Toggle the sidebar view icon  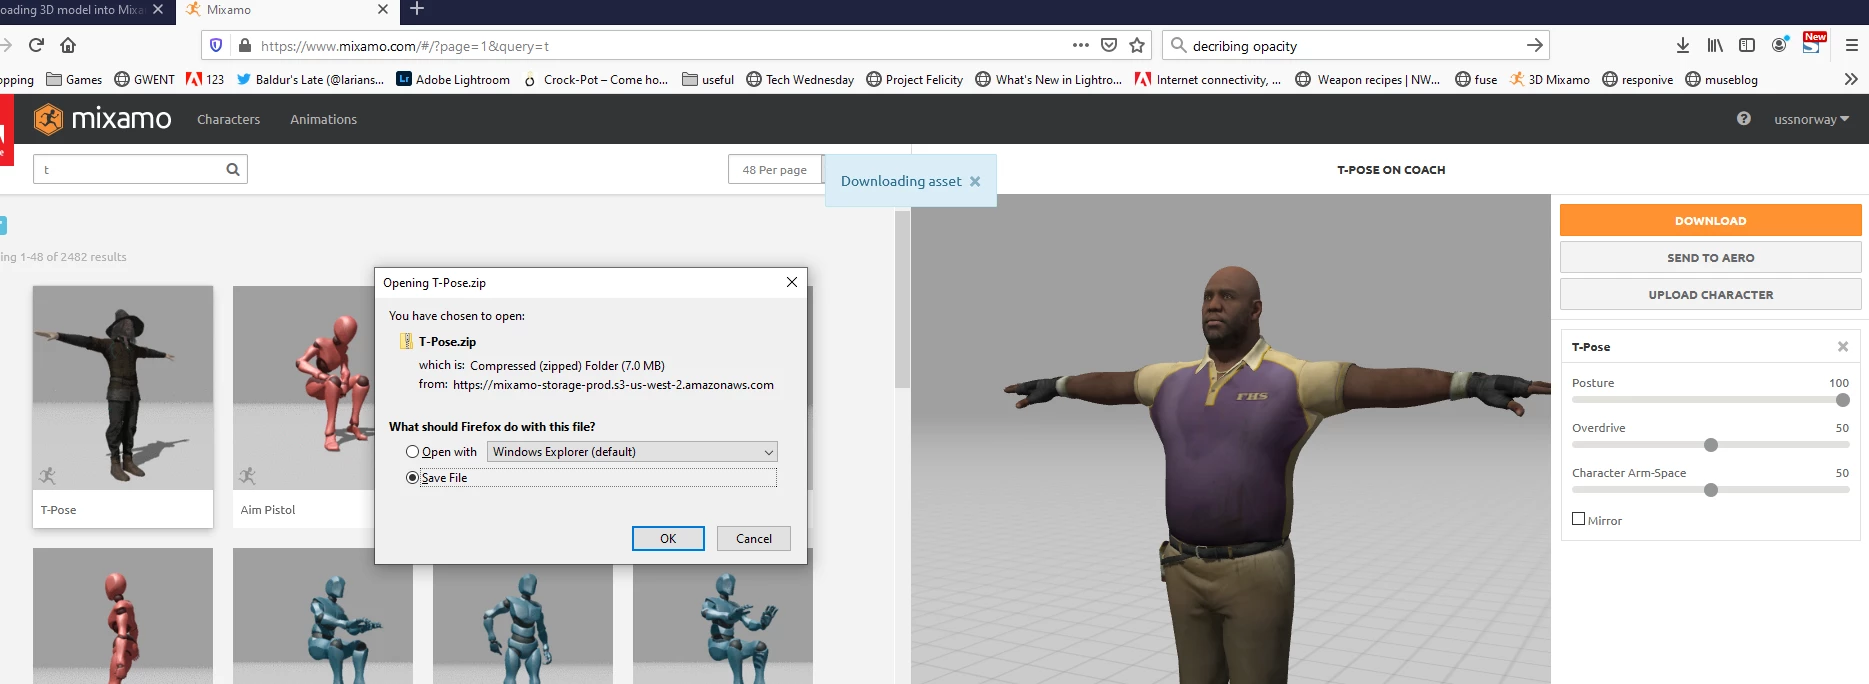pyautogui.click(x=1747, y=45)
